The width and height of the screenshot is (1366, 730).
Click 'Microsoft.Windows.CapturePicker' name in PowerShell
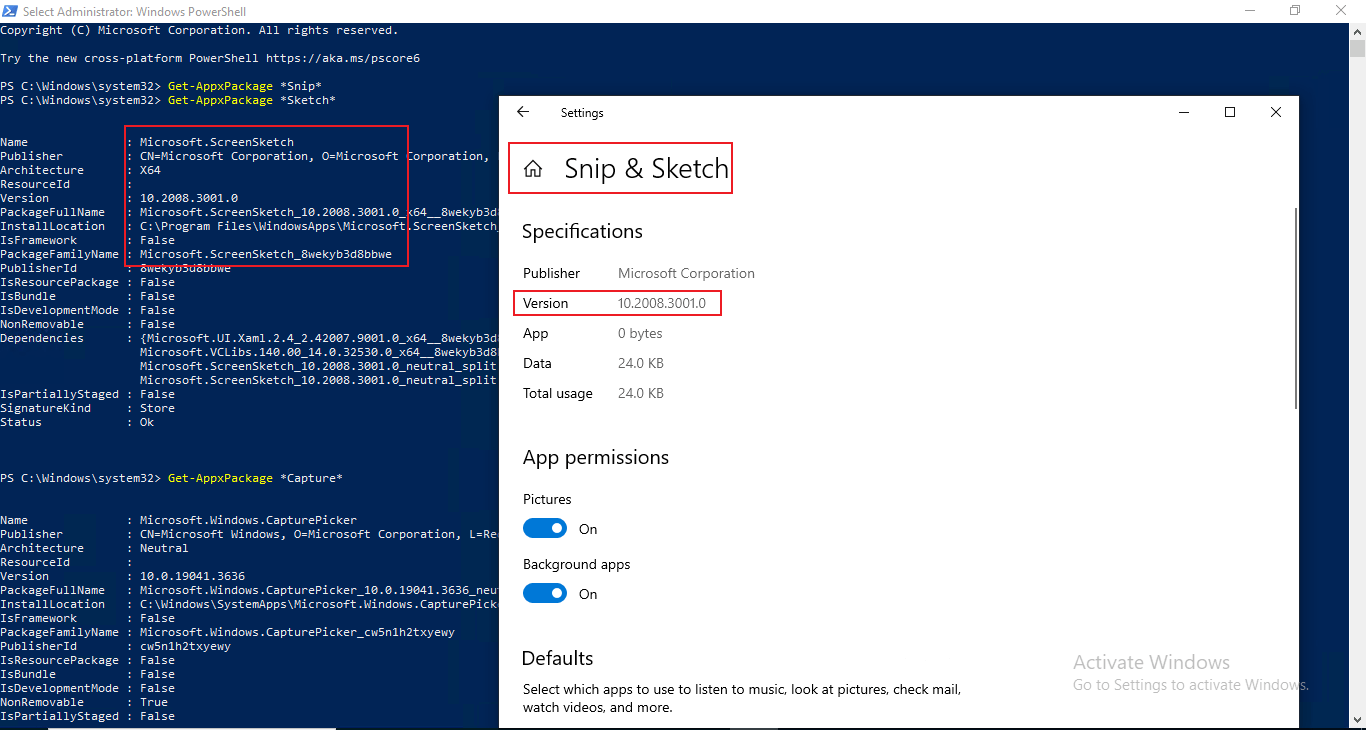coord(248,520)
